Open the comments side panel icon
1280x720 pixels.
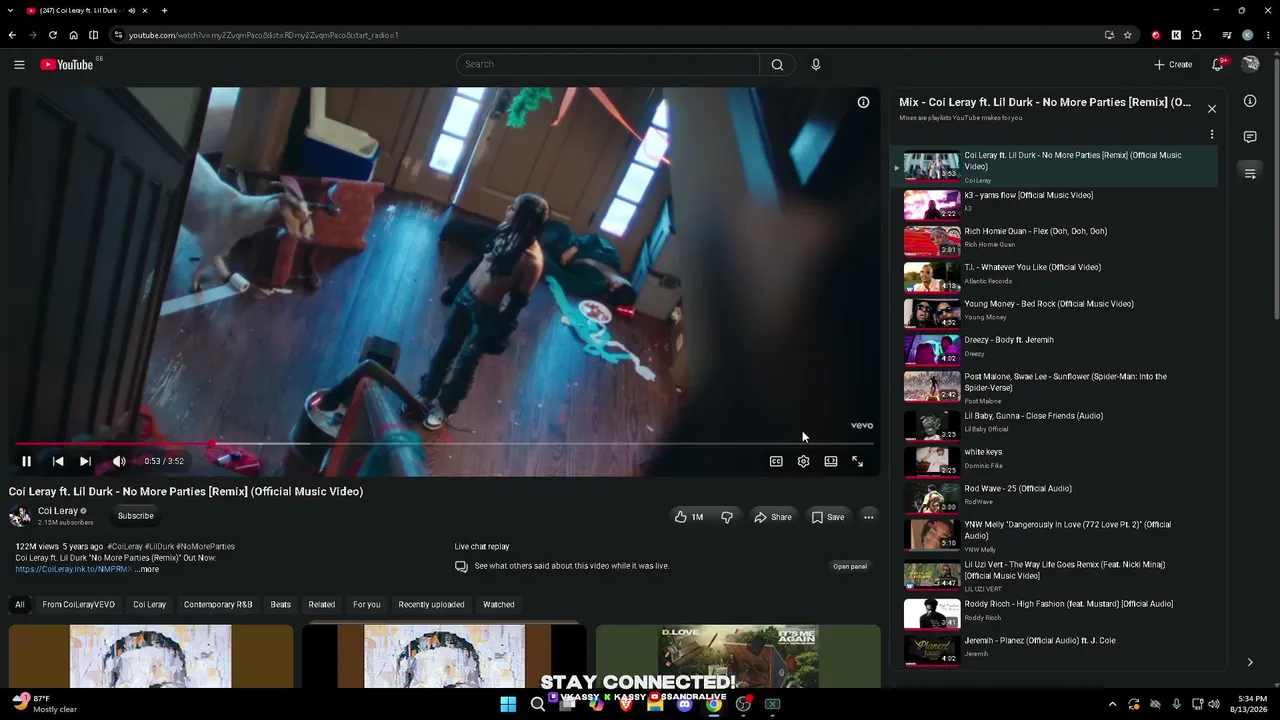[1250, 137]
